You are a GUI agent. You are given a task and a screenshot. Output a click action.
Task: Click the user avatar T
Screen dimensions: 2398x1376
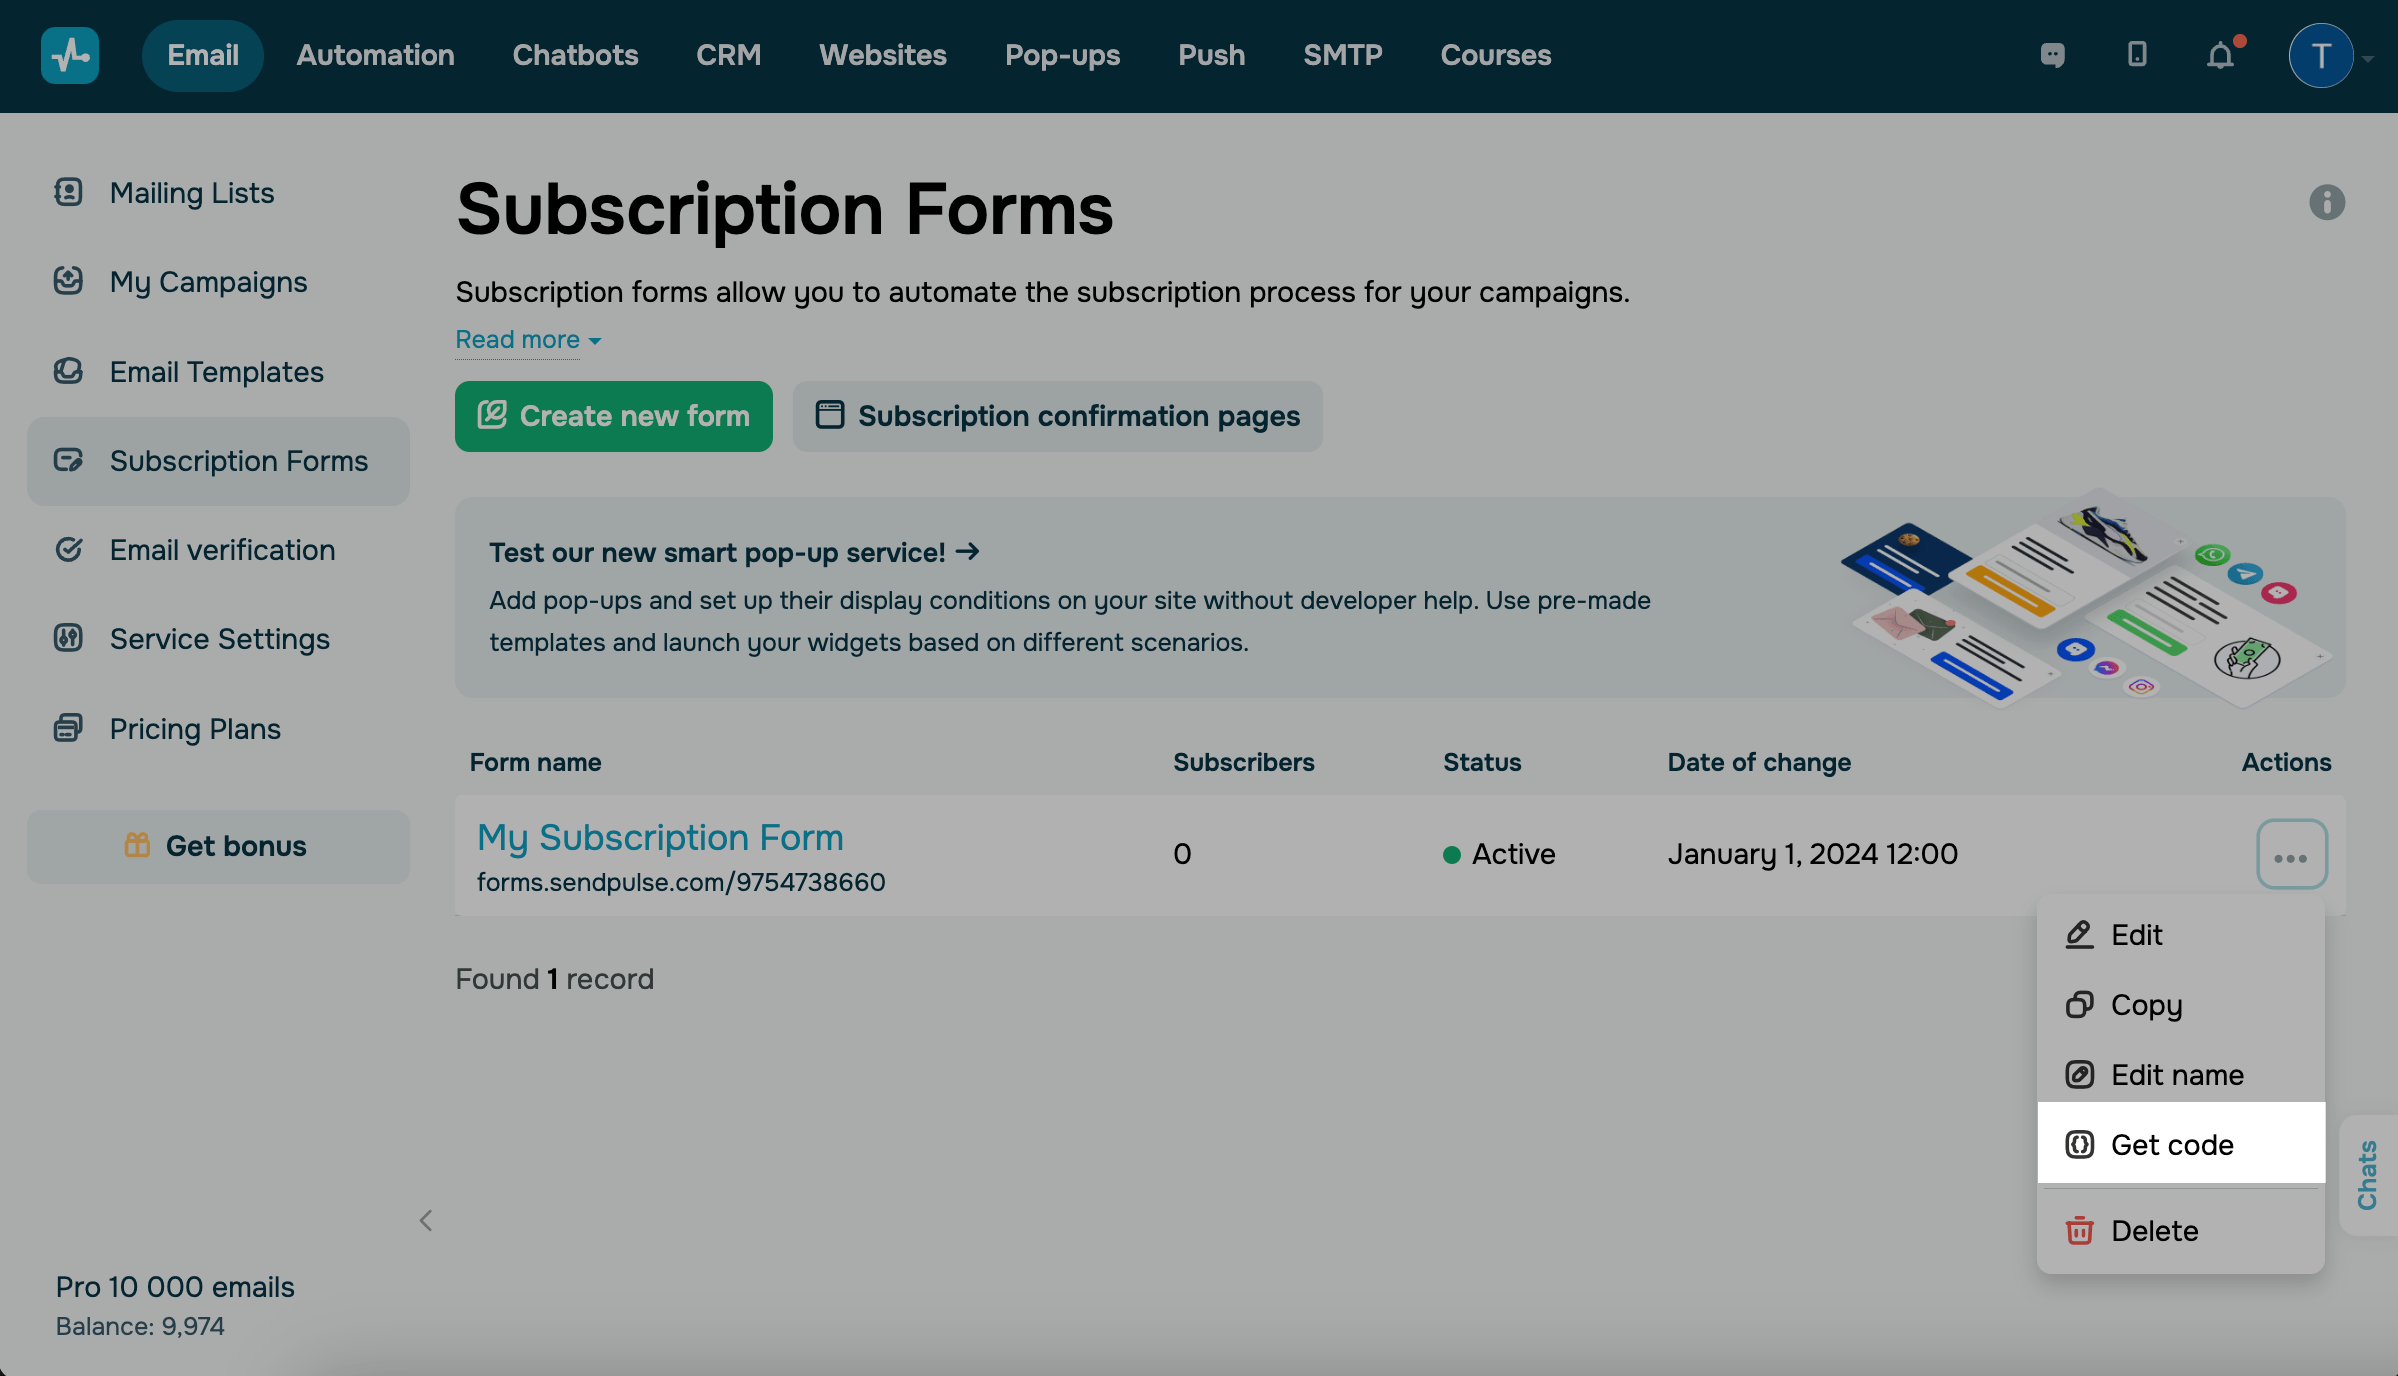point(2320,56)
